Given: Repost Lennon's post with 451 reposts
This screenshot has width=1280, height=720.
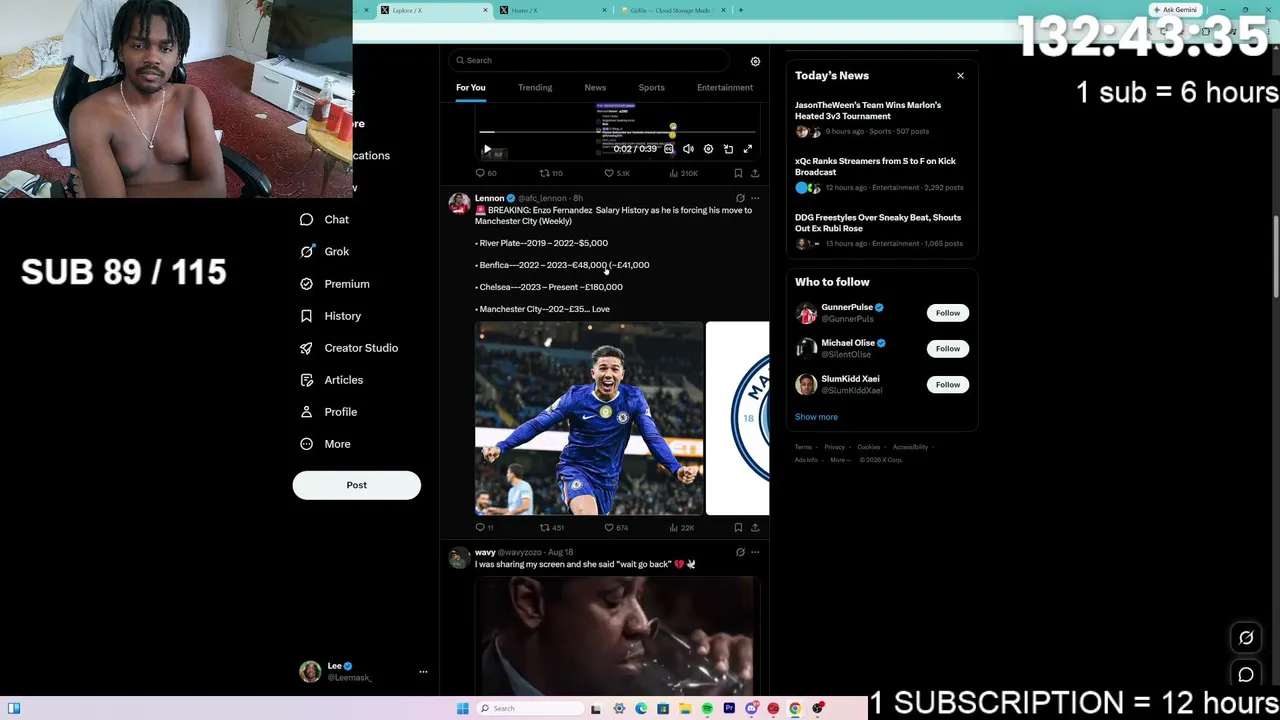Looking at the screenshot, I should pos(551,527).
